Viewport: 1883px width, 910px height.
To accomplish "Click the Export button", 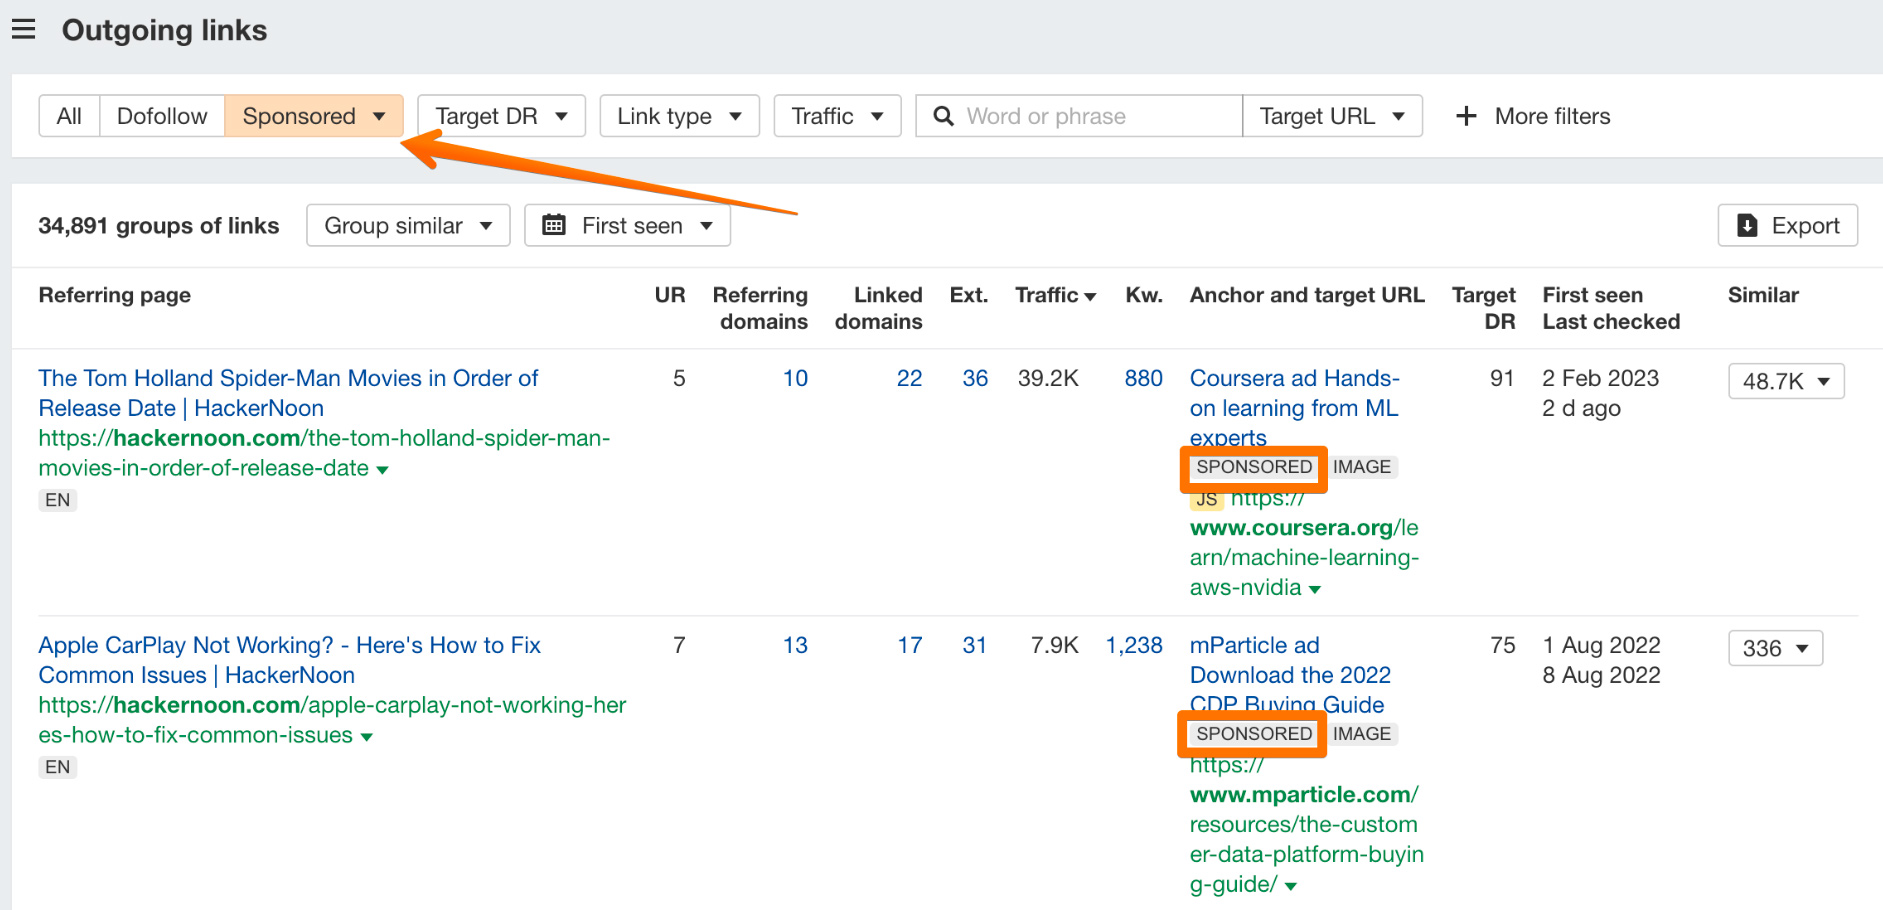I will (x=1787, y=225).
